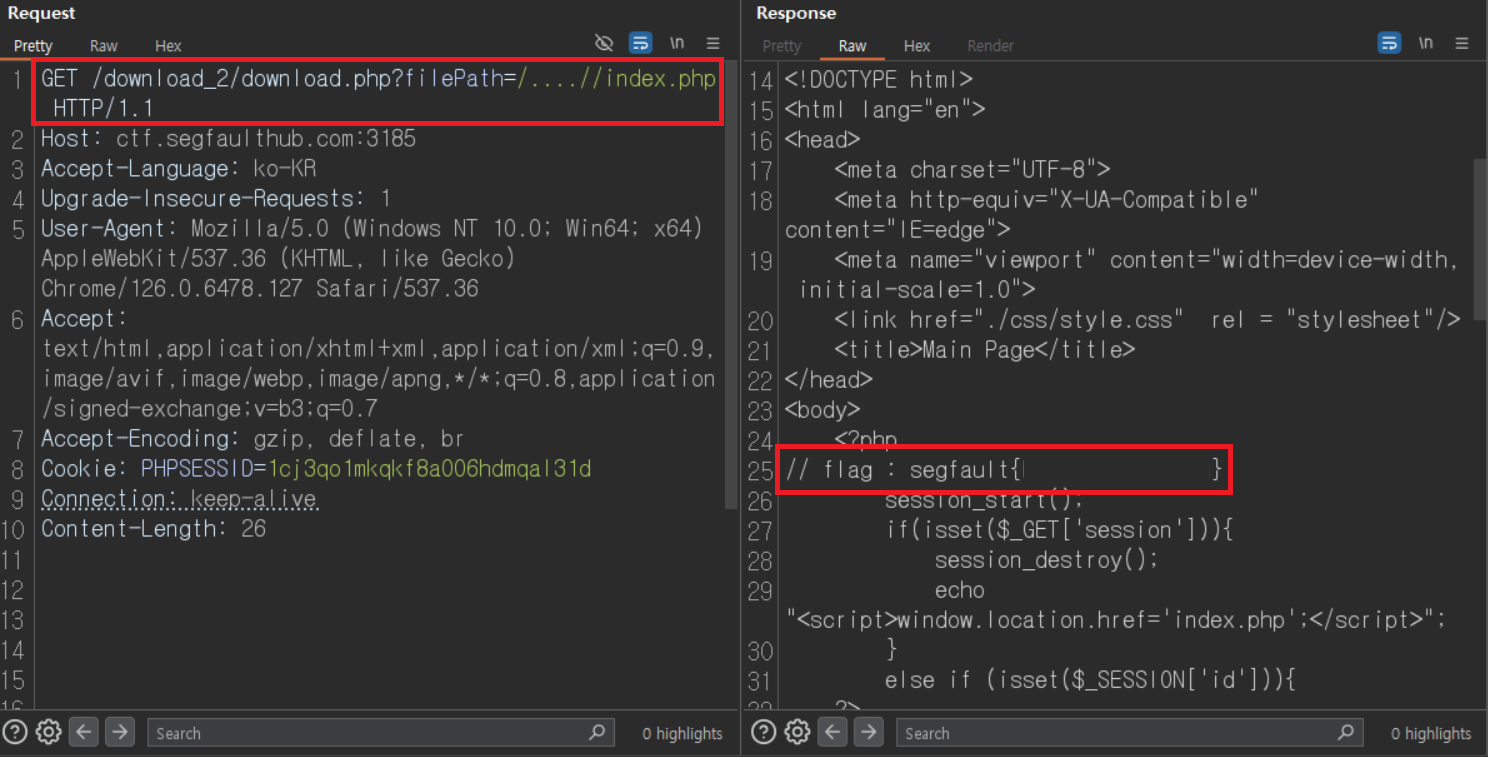Open help icon below Response panel
Image resolution: width=1488 pixels, height=757 pixels.
[764, 732]
